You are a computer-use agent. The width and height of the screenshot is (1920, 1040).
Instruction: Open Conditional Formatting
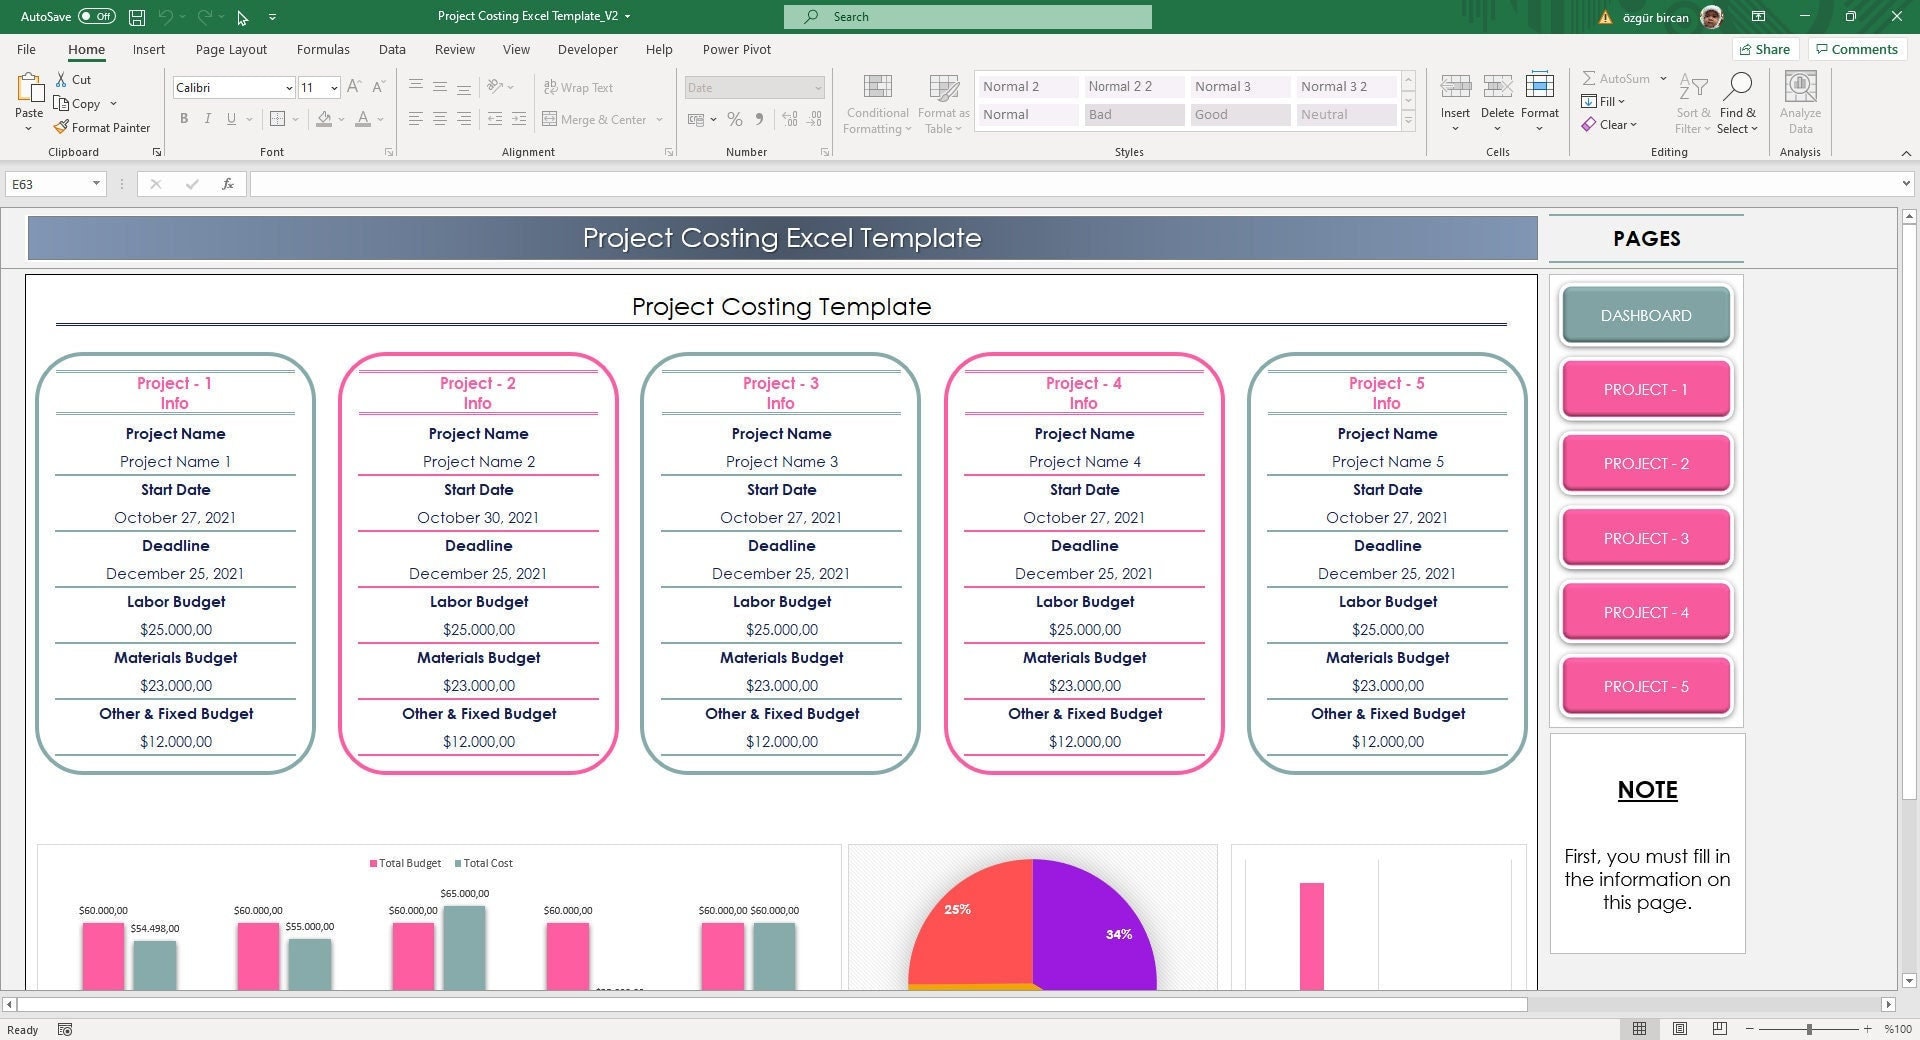tap(877, 104)
